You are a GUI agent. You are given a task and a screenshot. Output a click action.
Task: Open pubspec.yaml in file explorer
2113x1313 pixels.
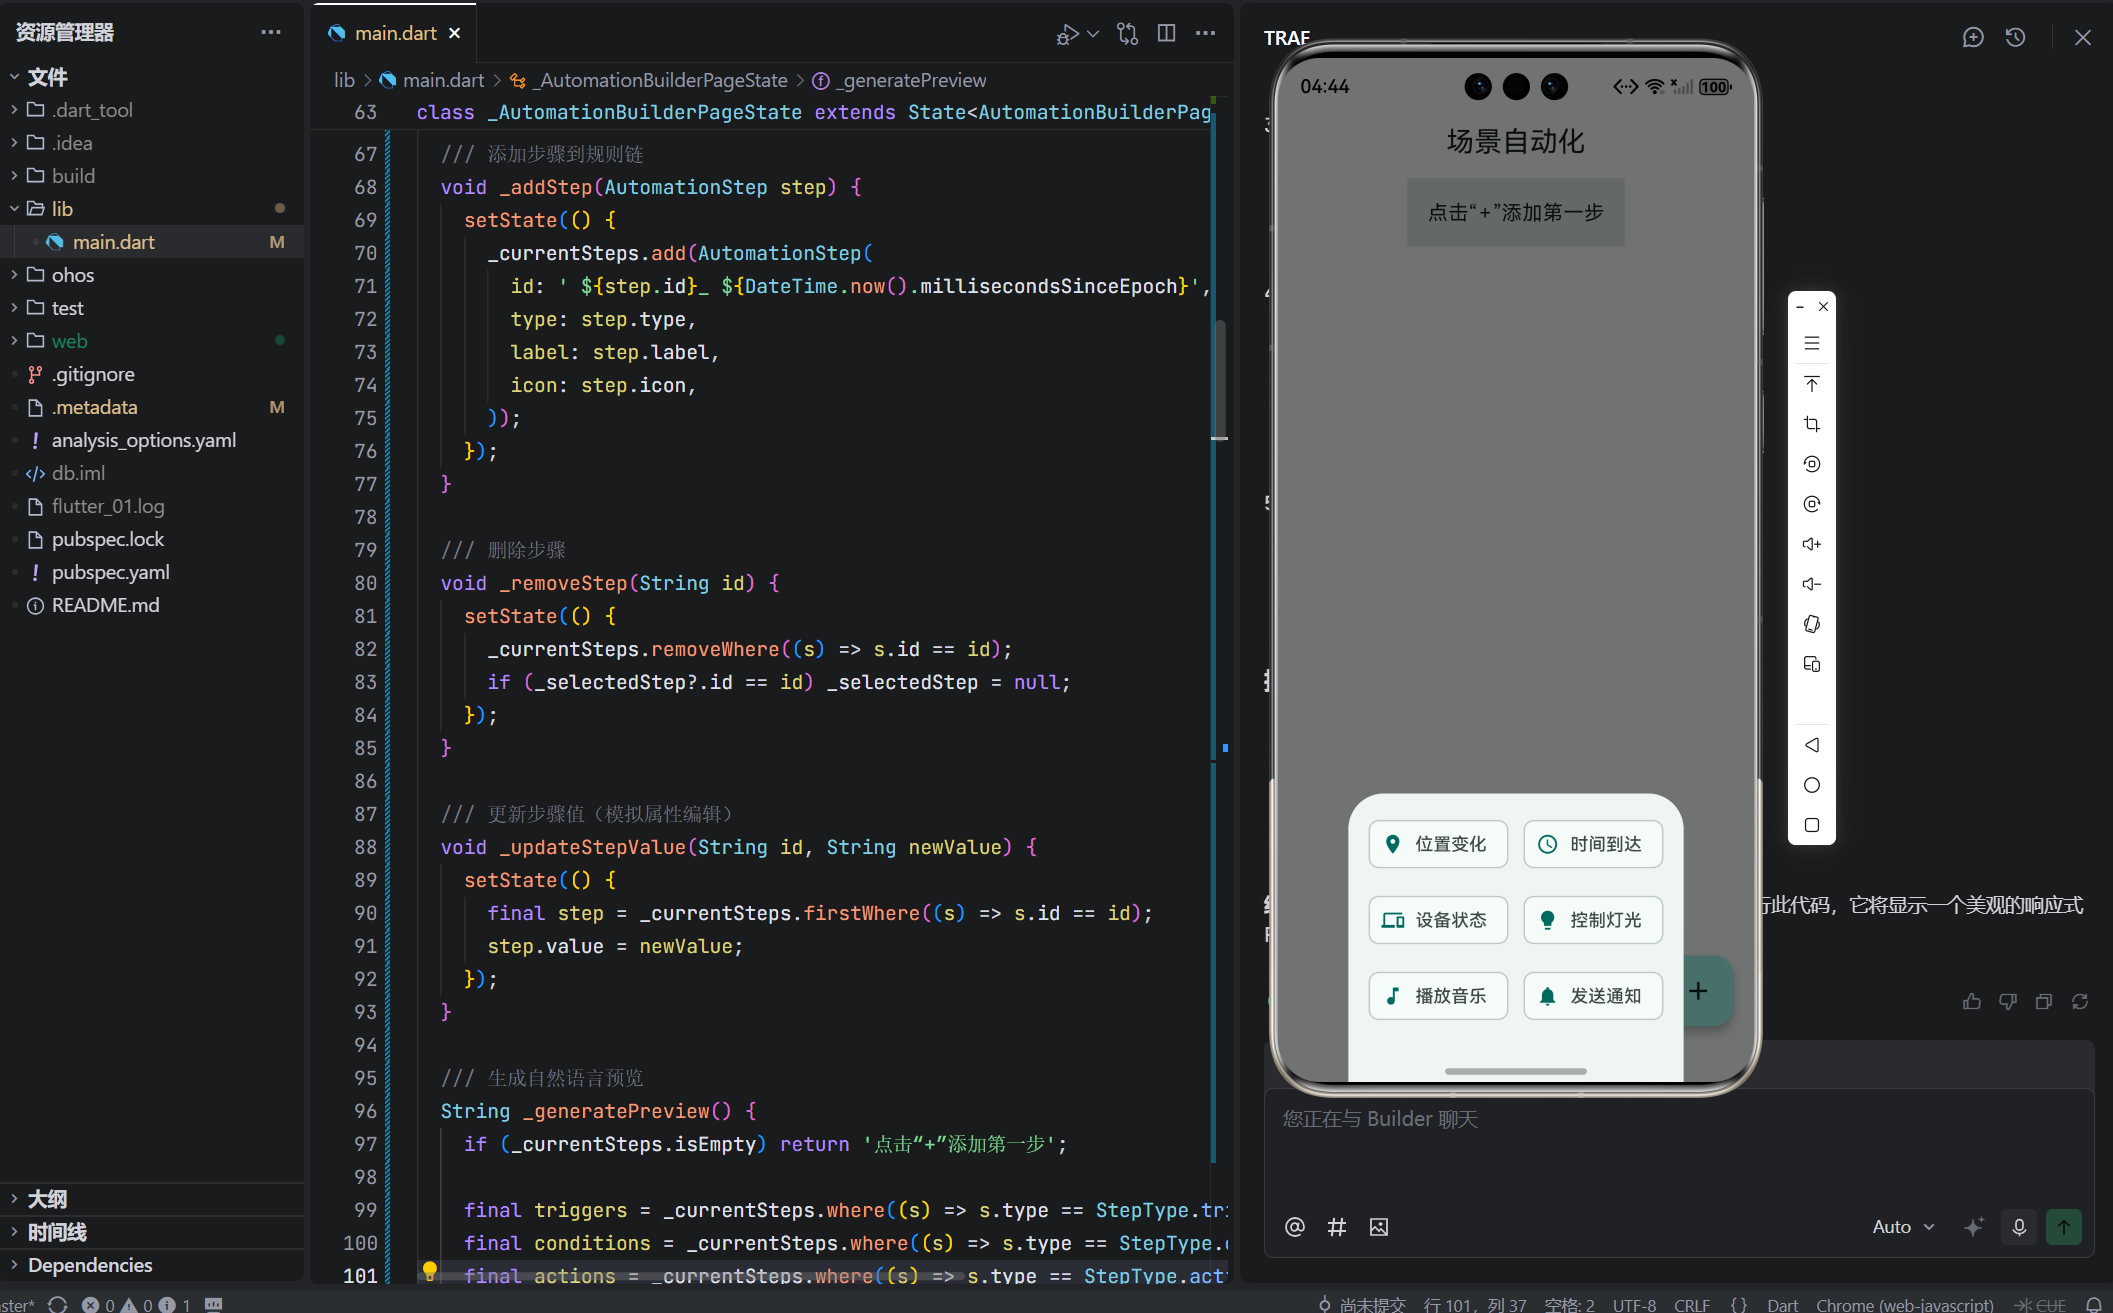[110, 572]
